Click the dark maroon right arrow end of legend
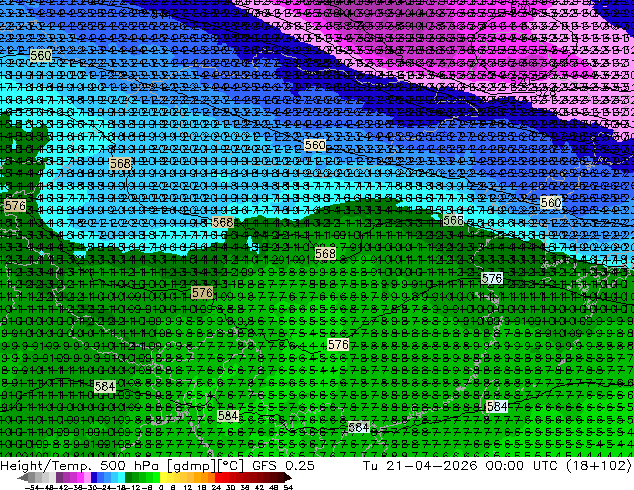Screen dimensions: 634x490 pyautogui.click(x=288, y=477)
